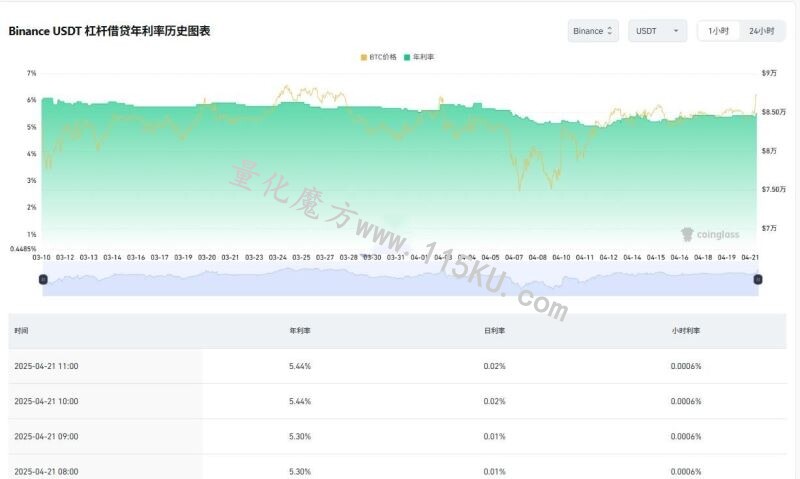Click the 0.01% daily rate for 09:00
The image size is (800, 479).
pos(494,437)
